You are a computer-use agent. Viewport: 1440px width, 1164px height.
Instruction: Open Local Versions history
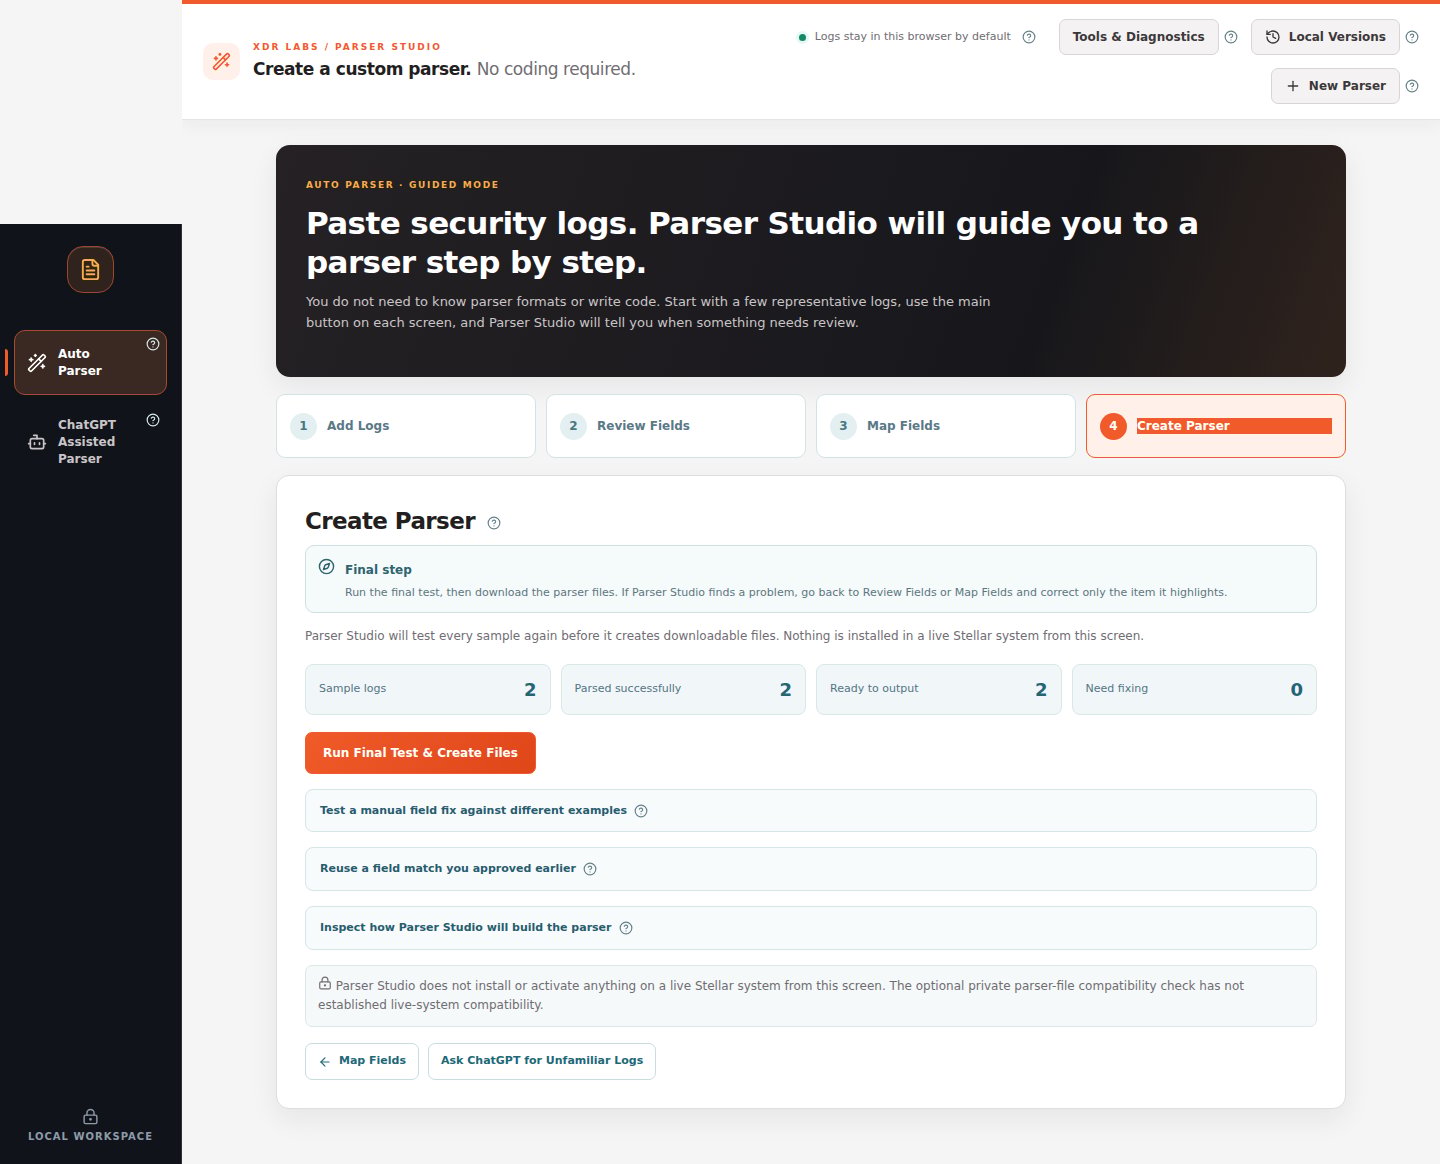[1325, 37]
